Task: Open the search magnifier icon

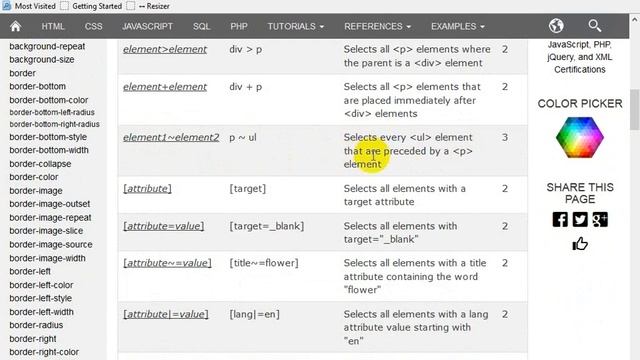Action: pos(595,26)
